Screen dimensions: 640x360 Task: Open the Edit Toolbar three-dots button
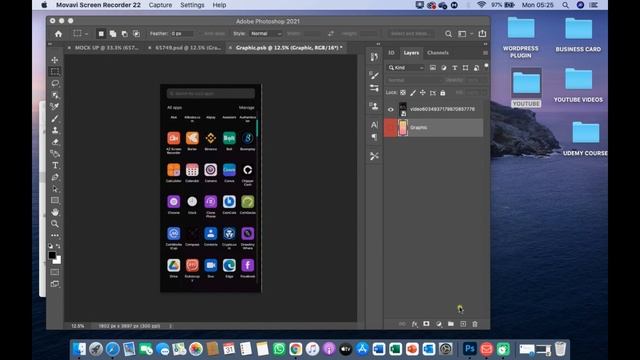[55, 236]
